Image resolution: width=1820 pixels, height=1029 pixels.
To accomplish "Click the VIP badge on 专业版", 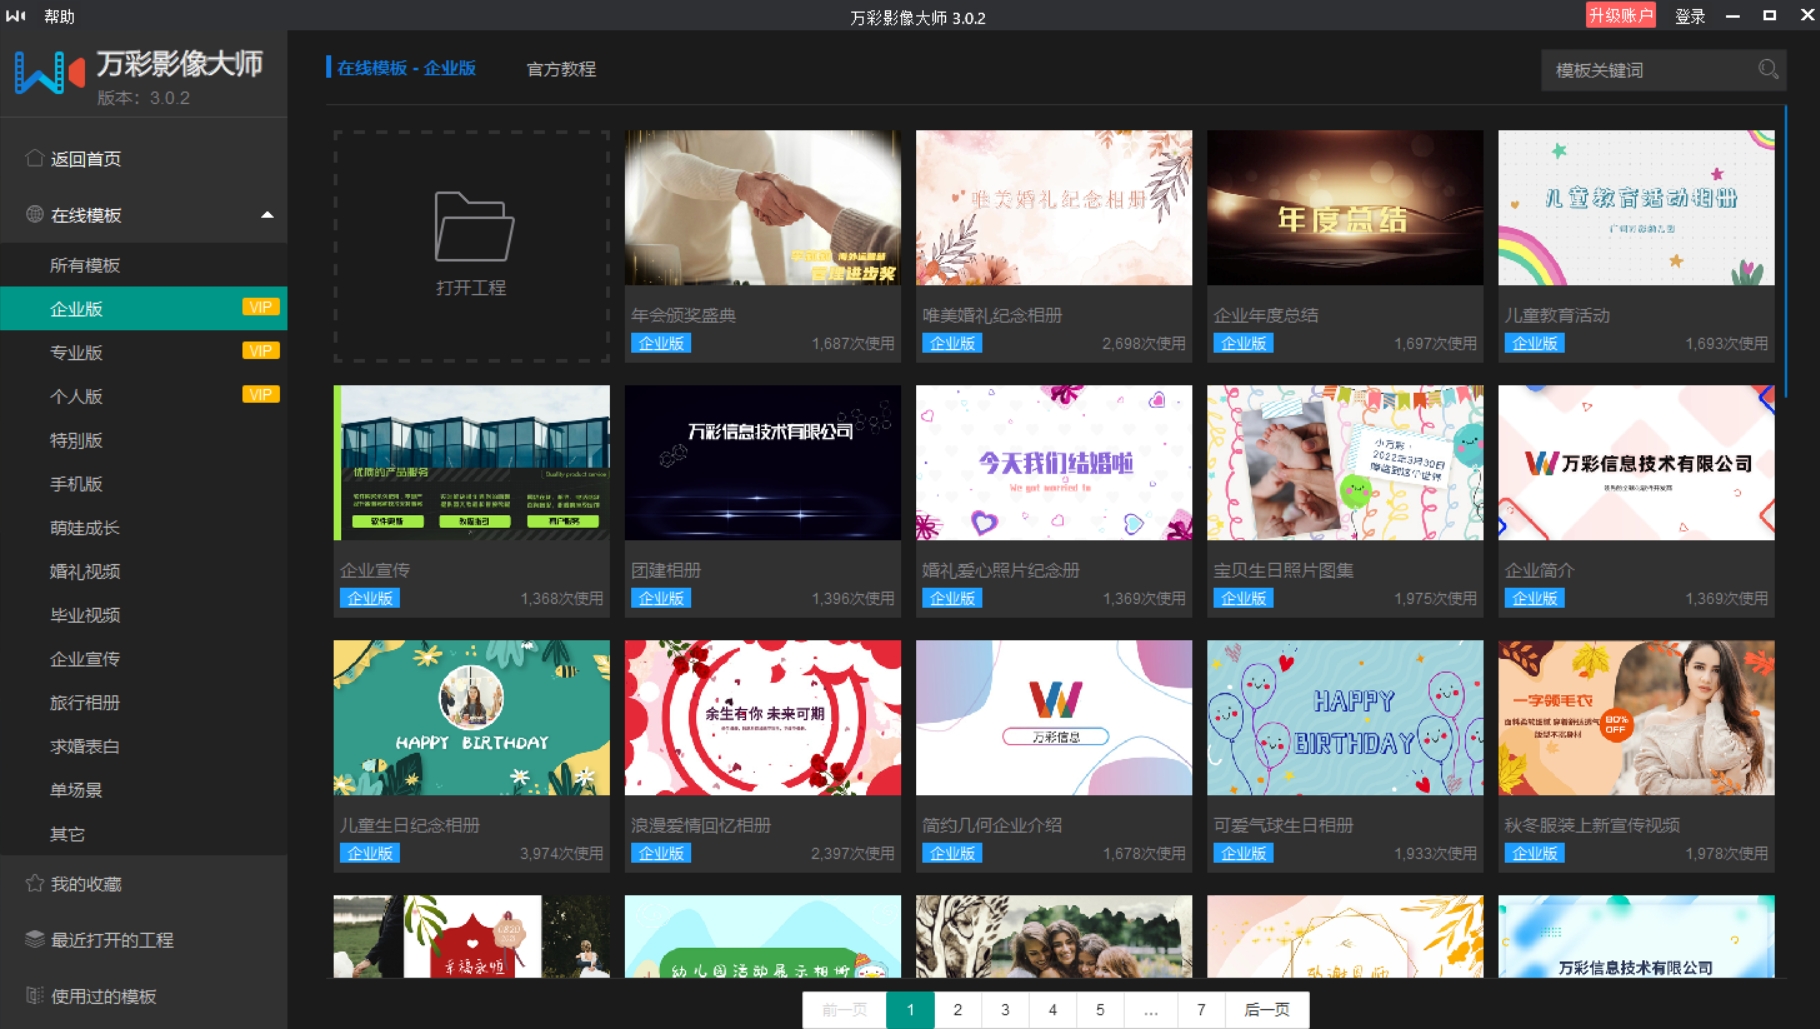I will coord(260,351).
